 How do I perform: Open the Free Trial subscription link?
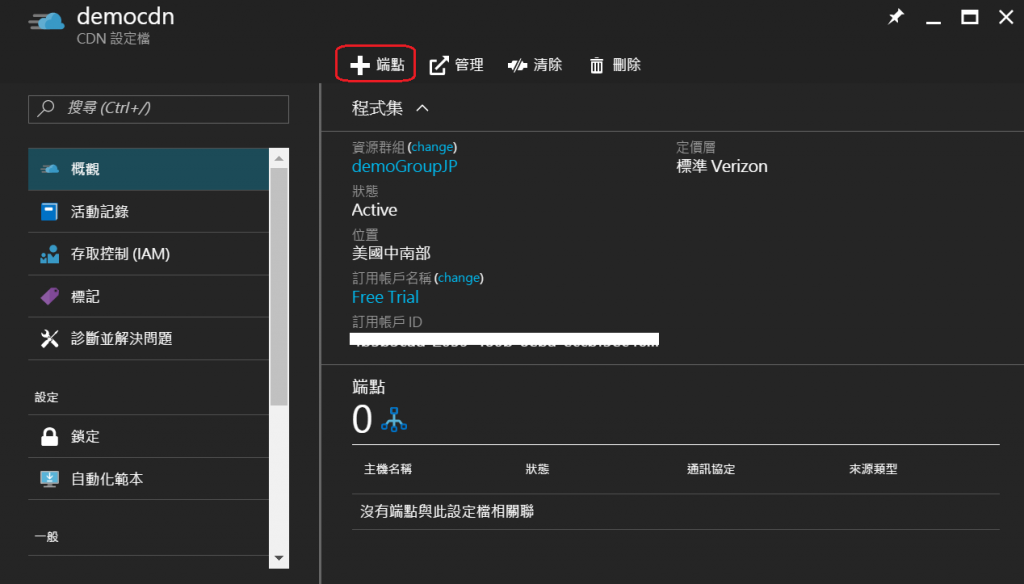385,297
